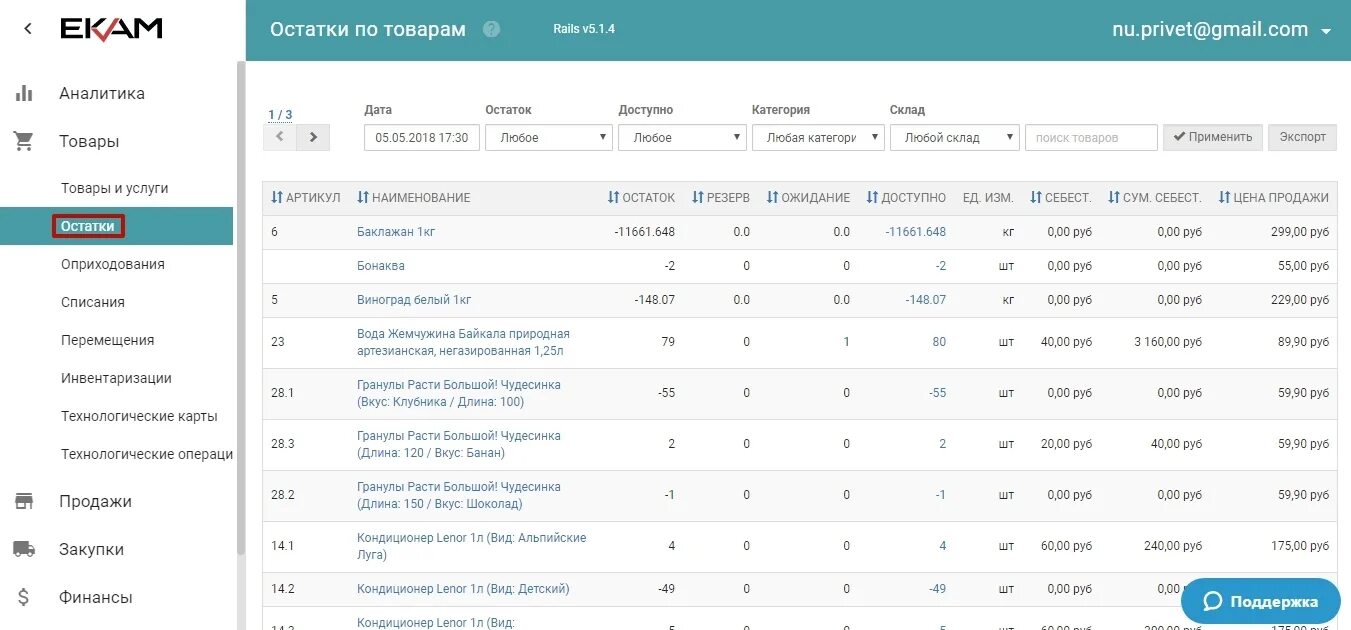Screen dimensions: 1351x630
Task: Click the Применить button
Action: 1212,137
